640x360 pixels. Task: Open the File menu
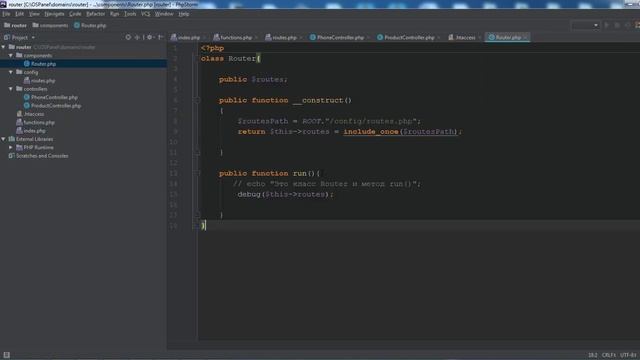[6, 14]
